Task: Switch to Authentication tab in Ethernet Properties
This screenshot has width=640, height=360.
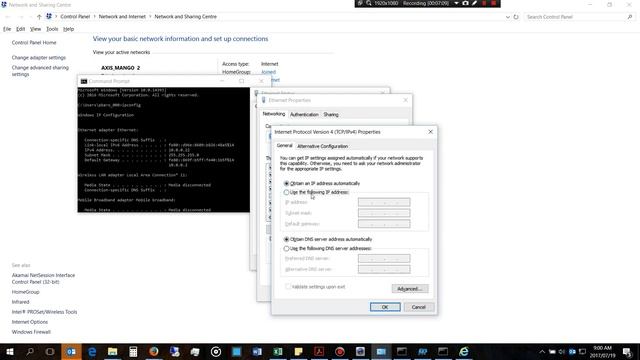Action: pos(304,115)
